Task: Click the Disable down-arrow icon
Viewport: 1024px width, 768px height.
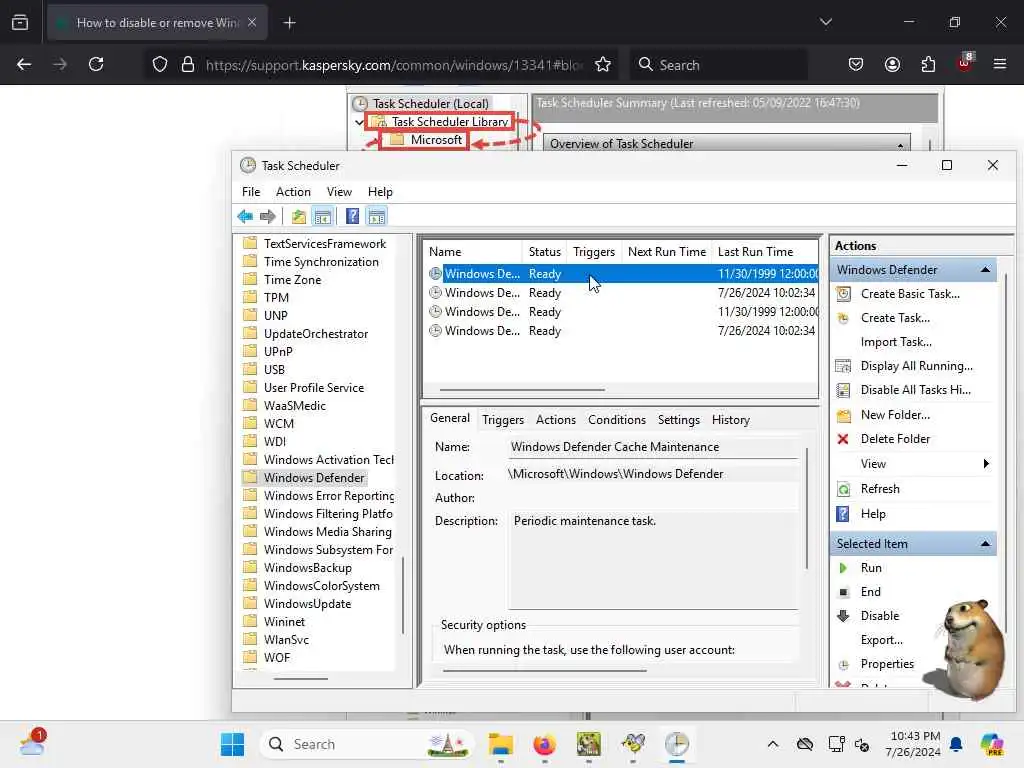Action: [843, 616]
